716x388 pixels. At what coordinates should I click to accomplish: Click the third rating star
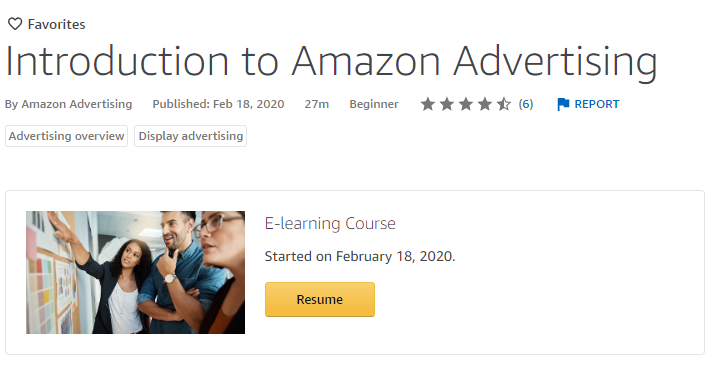466,104
